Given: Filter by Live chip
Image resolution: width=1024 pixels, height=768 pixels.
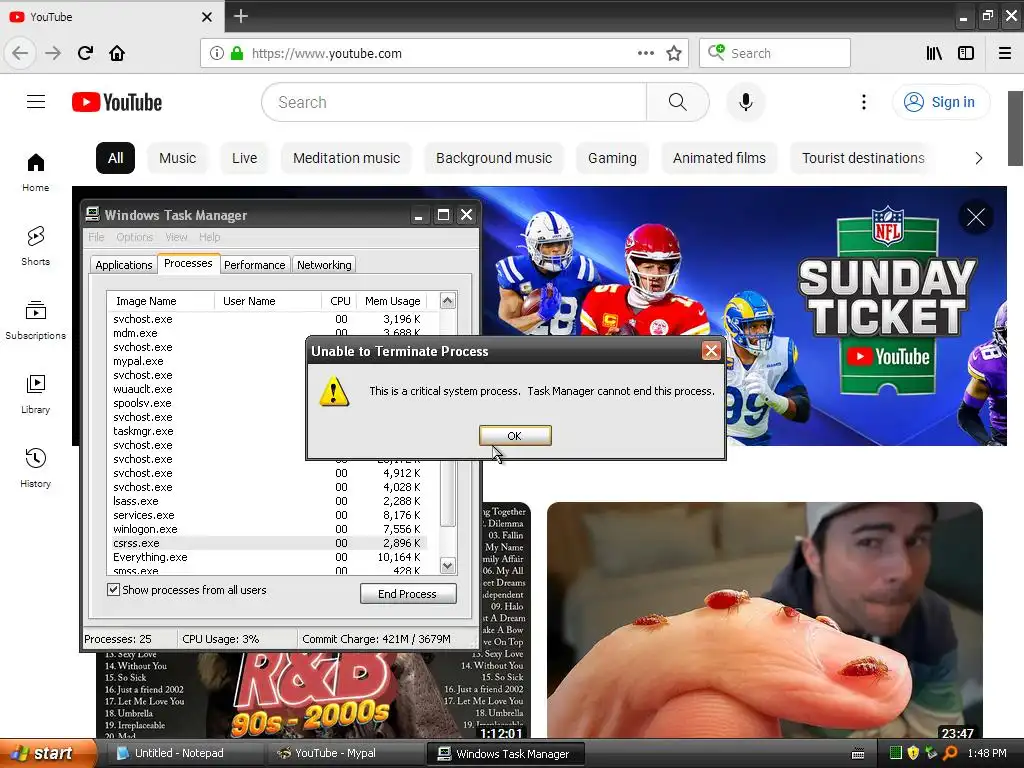Looking at the screenshot, I should pos(244,158).
